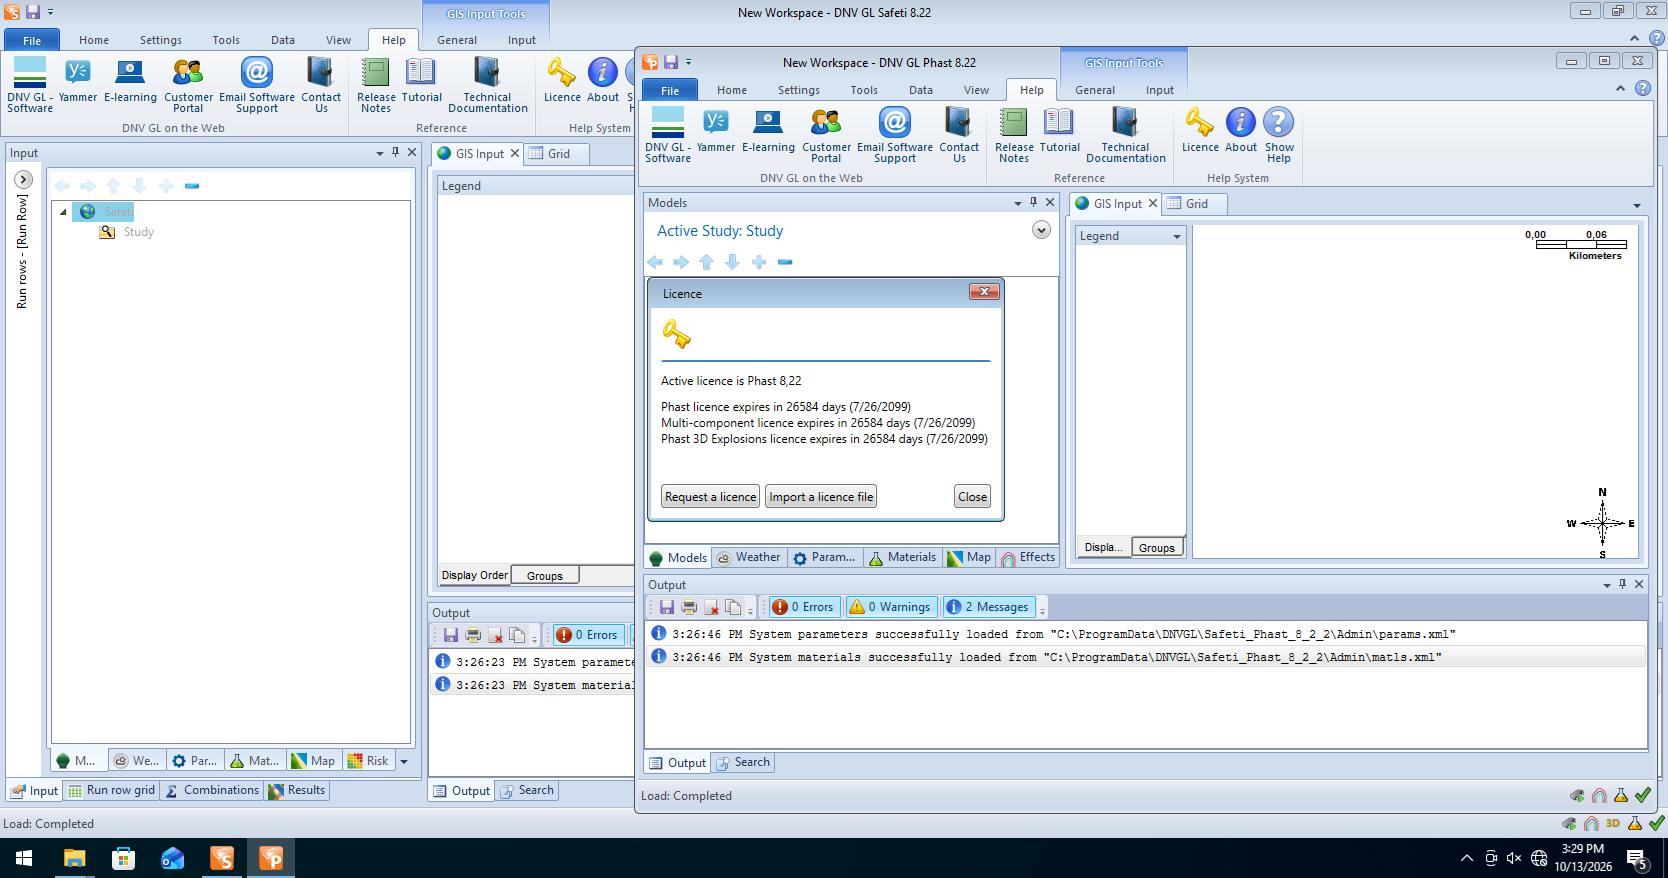Viewport: 1668px width, 878px height.
Task: Open Phast from the Windows taskbar
Action: tap(271, 858)
